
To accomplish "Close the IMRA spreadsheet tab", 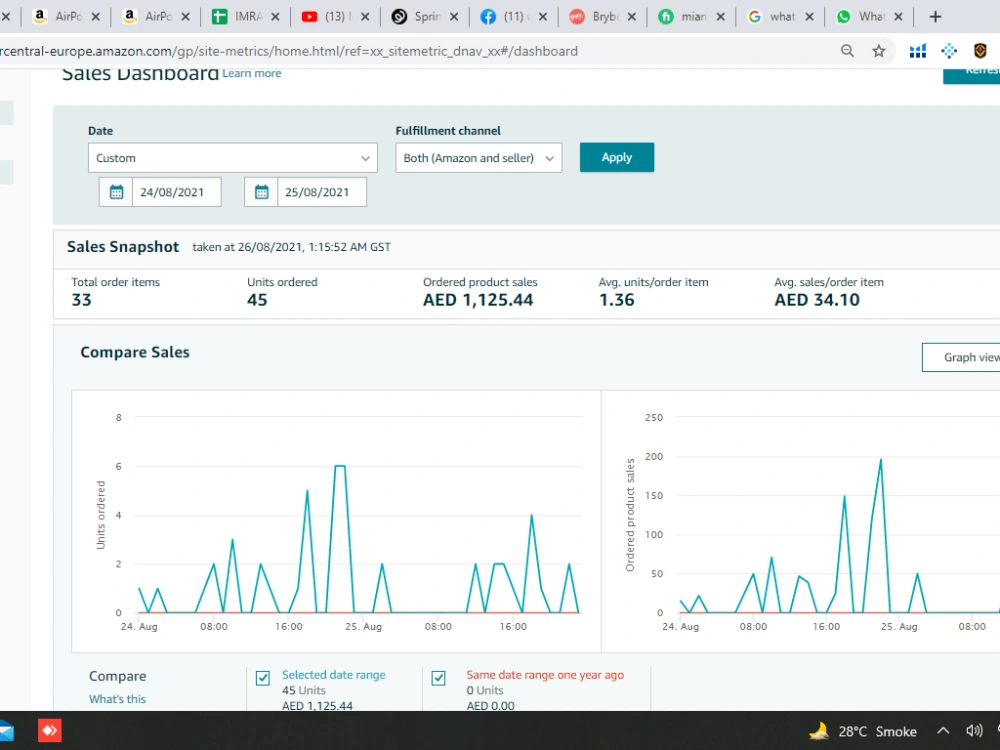I will coord(276,17).
